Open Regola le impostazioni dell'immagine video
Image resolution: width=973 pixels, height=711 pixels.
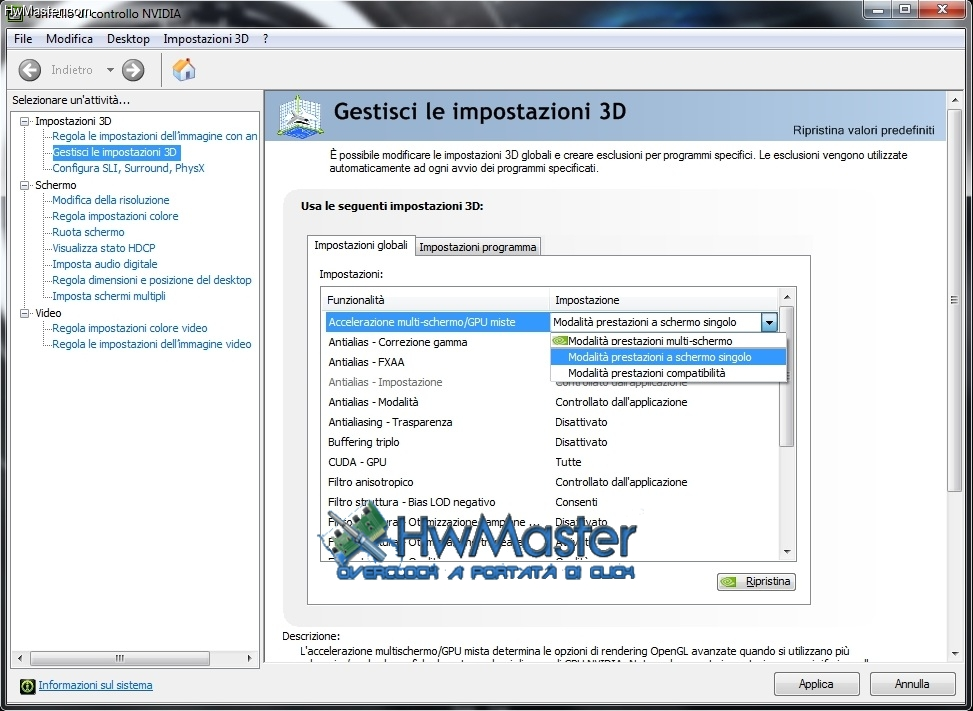pyautogui.click(x=151, y=344)
